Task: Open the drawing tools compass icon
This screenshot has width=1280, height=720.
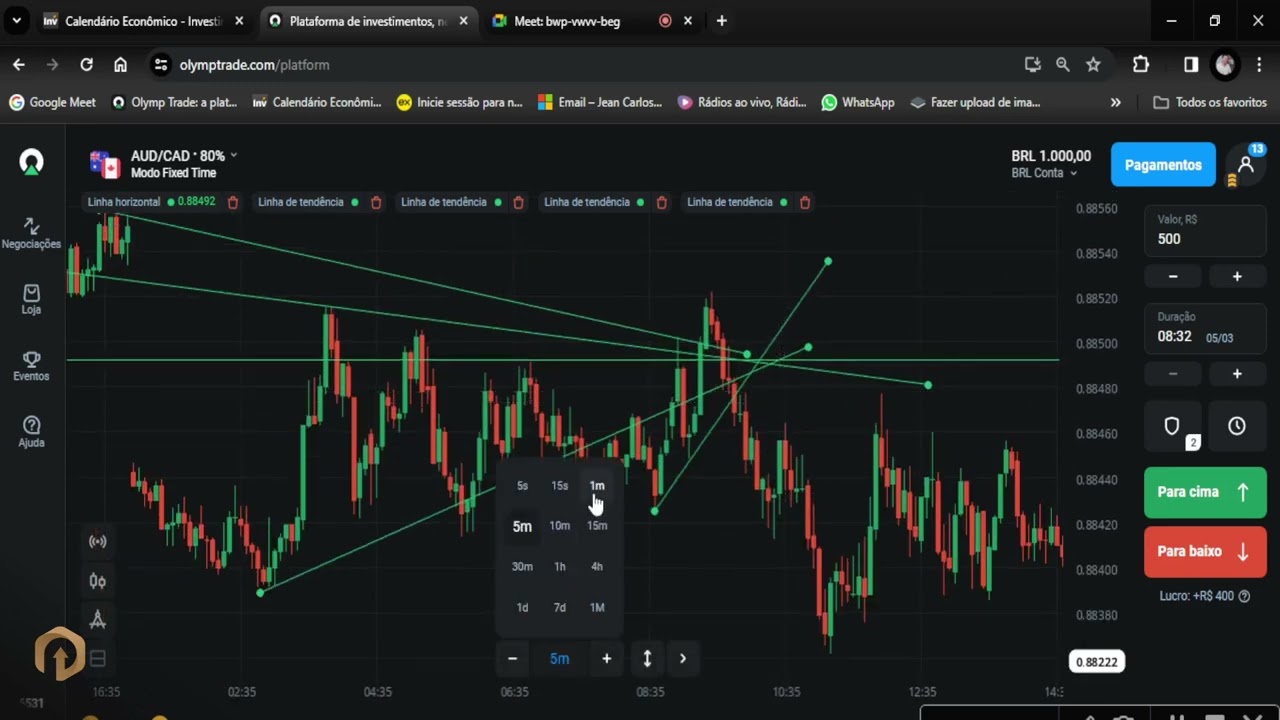Action: 98,620
